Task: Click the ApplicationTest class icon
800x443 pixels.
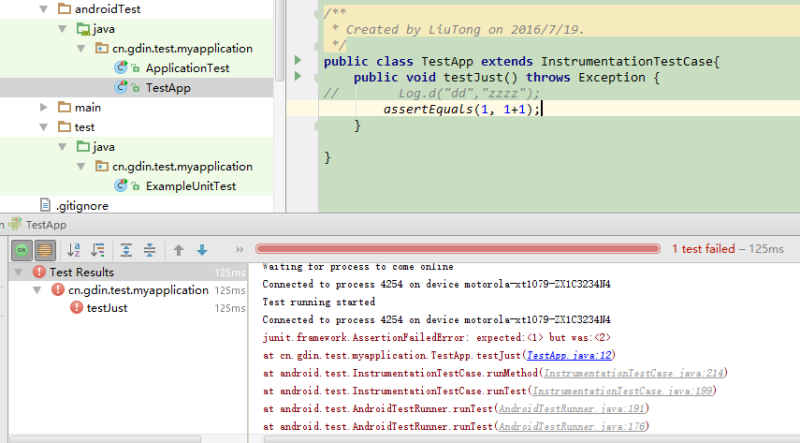Action: pyautogui.click(x=121, y=67)
